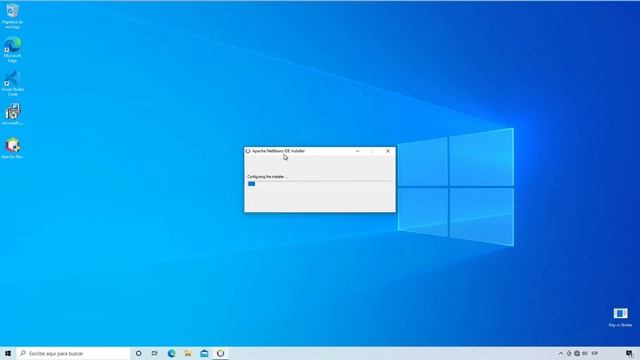
Task: Open Visual Studio Code desktop shortcut
Action: [x=12, y=83]
